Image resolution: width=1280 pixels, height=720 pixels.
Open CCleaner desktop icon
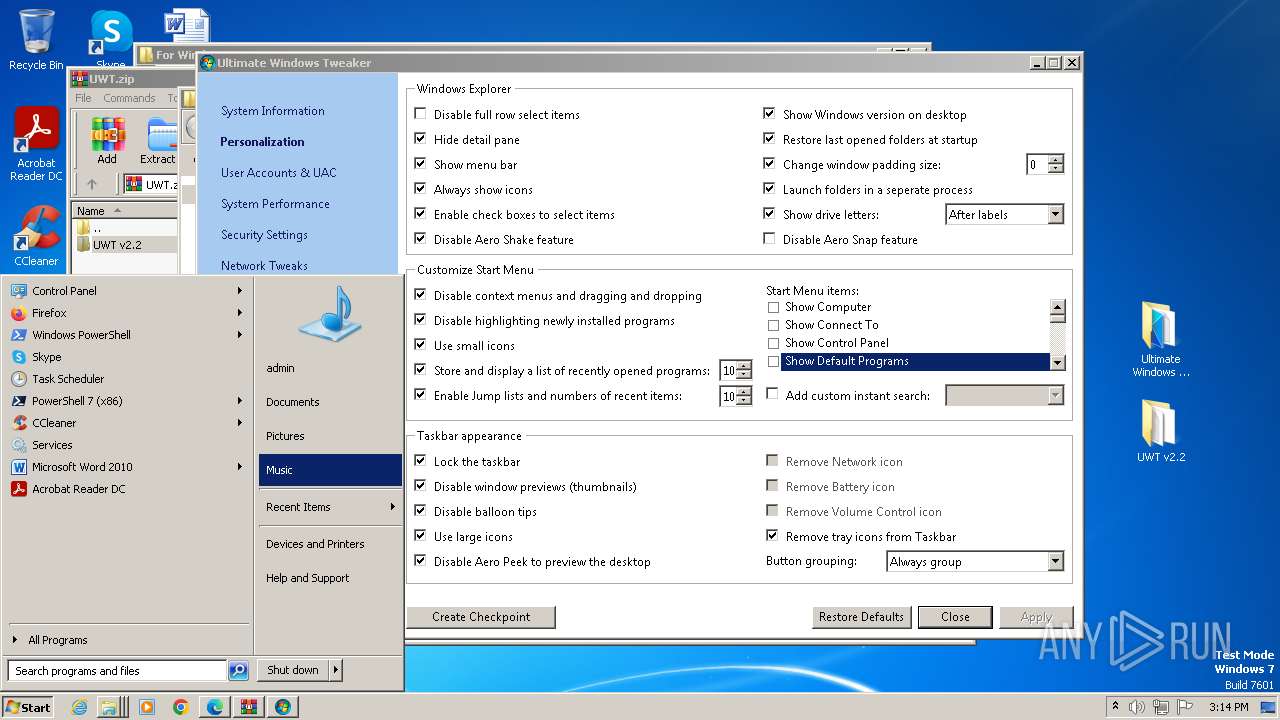36,236
